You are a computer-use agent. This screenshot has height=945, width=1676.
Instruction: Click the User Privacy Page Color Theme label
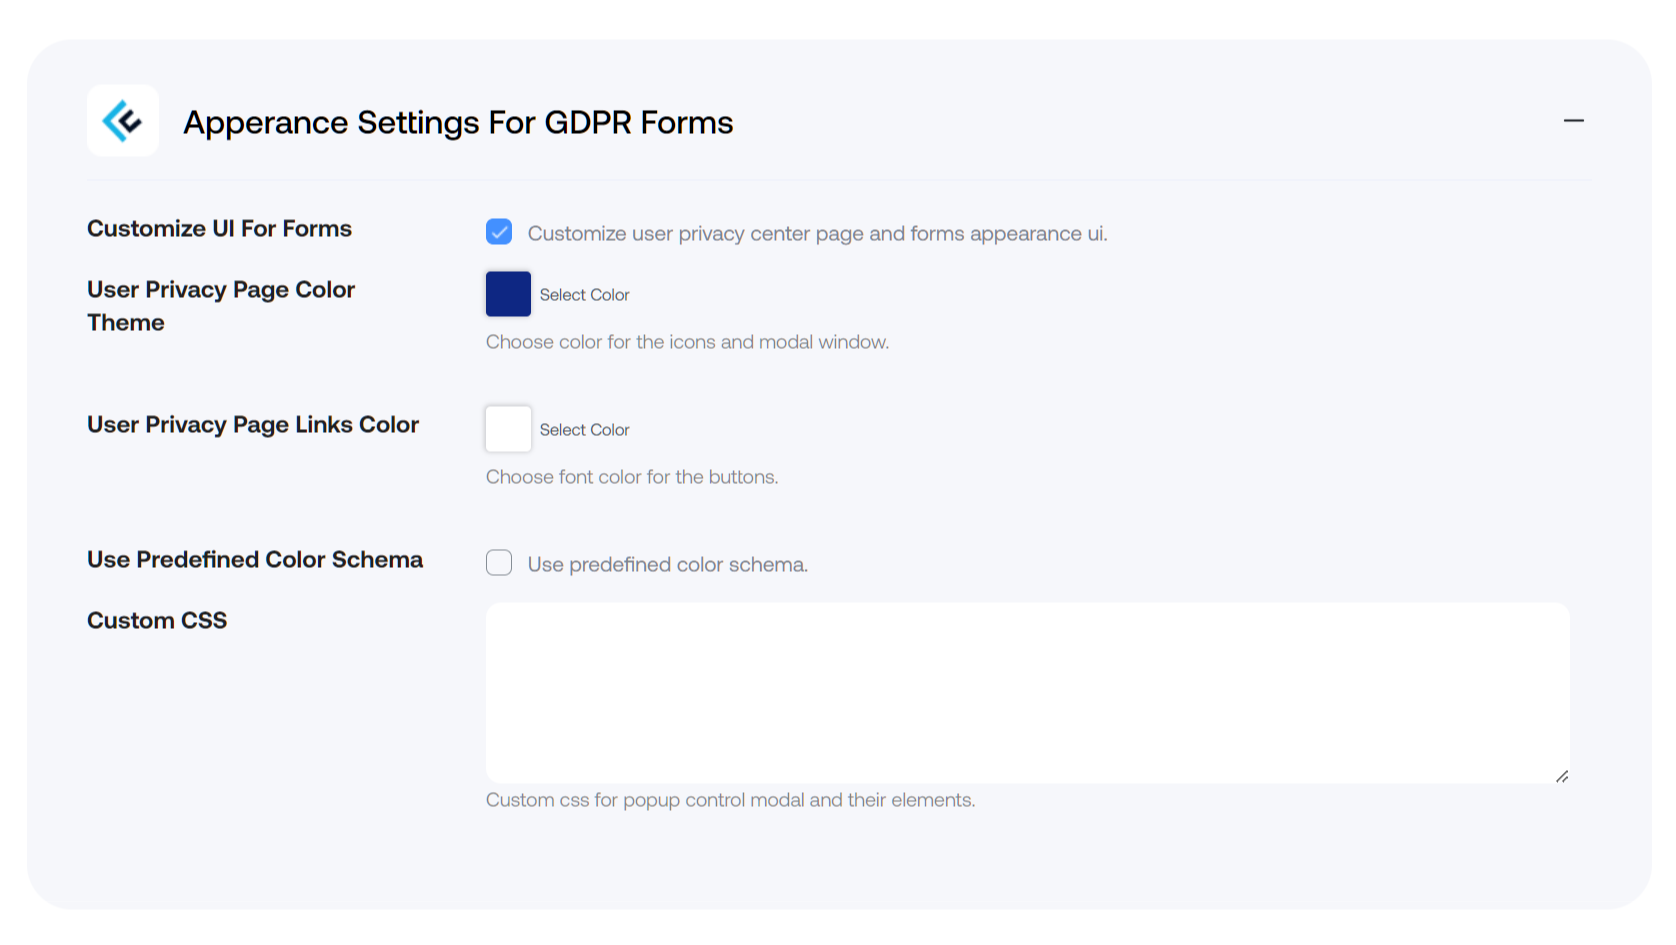pyautogui.click(x=221, y=306)
